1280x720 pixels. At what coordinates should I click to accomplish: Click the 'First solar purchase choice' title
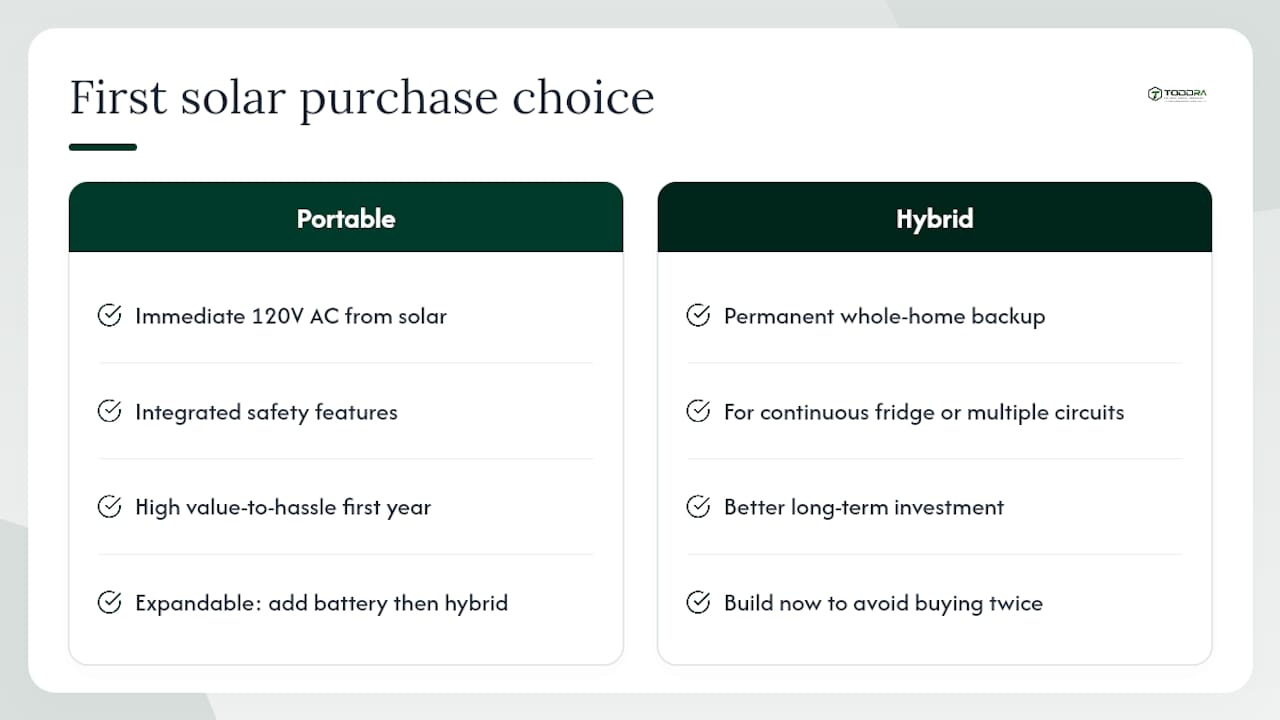(x=362, y=99)
